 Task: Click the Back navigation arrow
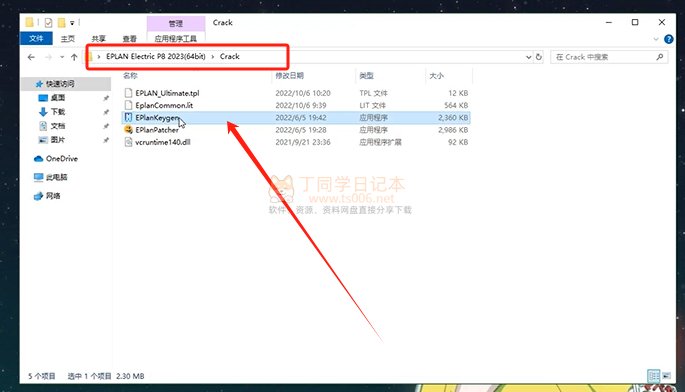click(x=31, y=57)
